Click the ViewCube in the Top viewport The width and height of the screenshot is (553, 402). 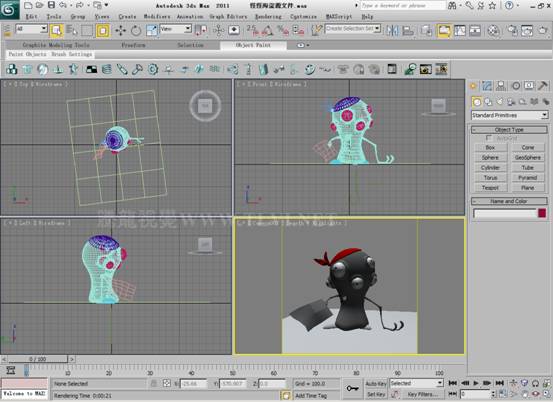coord(205,105)
